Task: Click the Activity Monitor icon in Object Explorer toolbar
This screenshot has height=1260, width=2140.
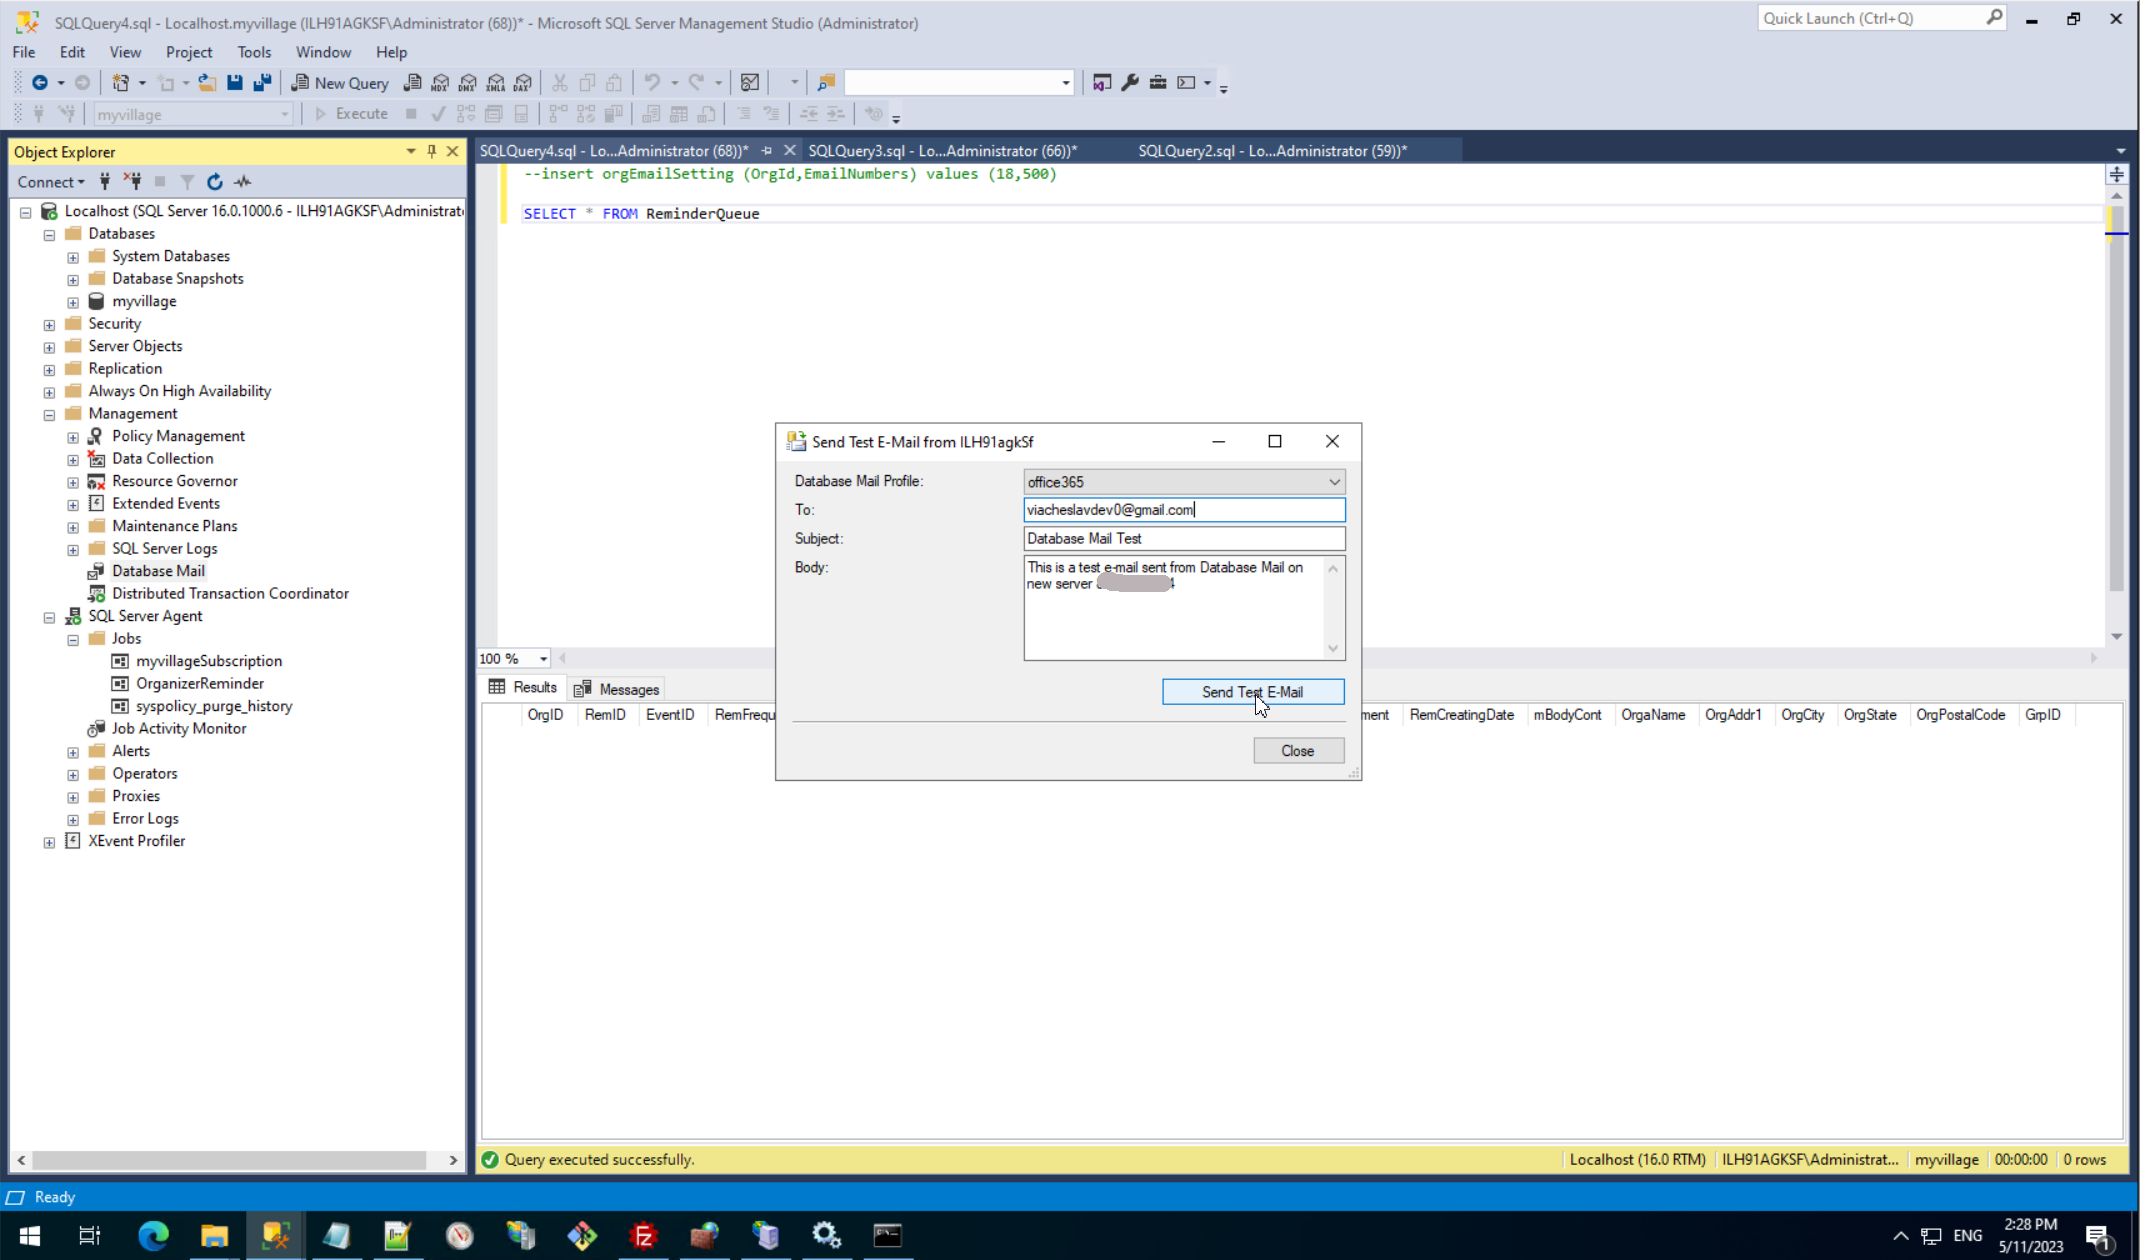Action: 242,182
